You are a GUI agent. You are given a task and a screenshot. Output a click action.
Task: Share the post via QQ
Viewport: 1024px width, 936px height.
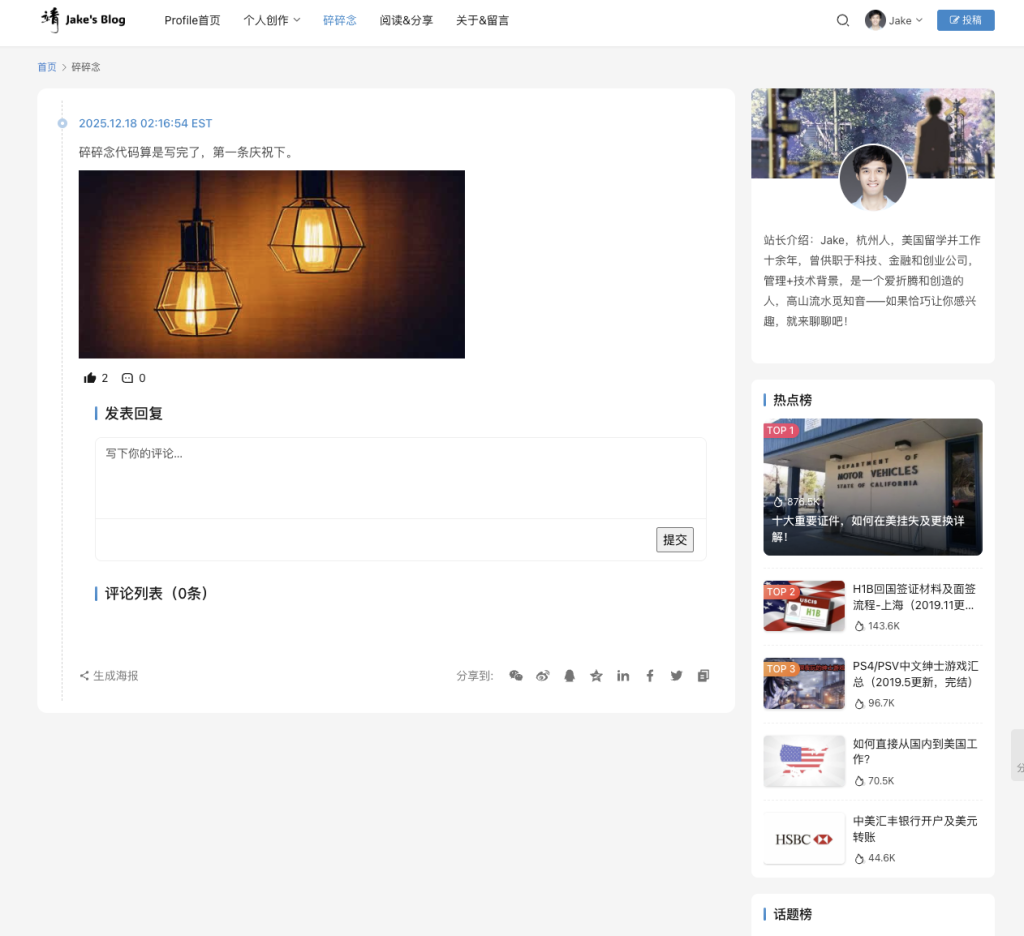click(569, 675)
